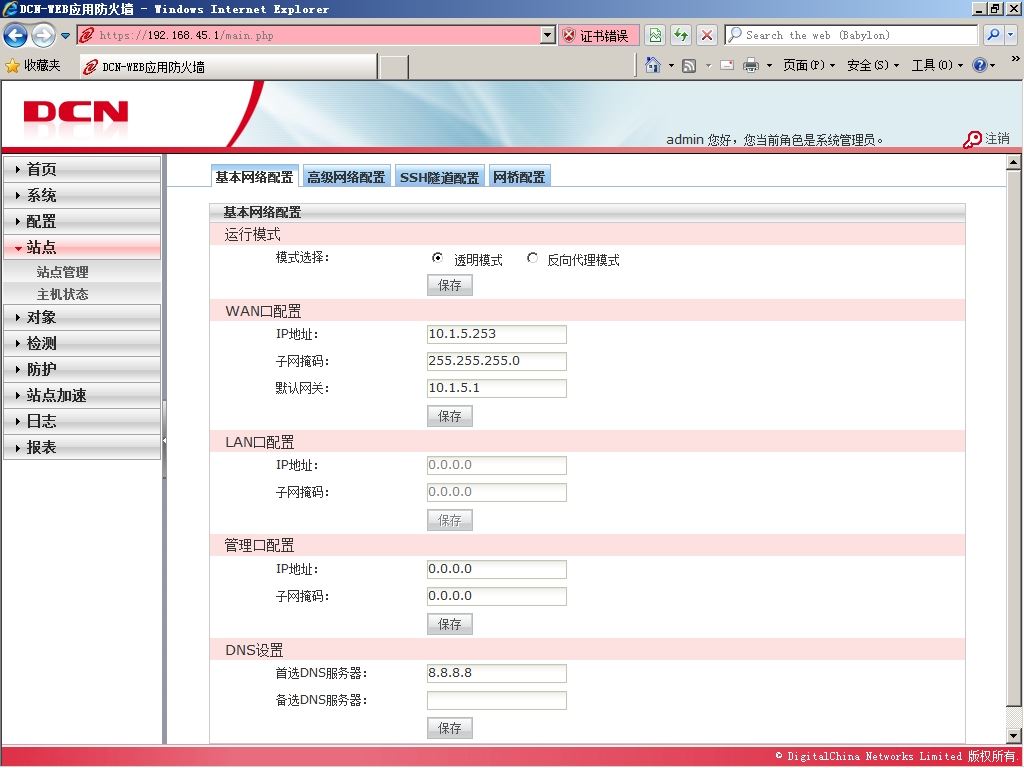Select the 透明模式 radio button
The width and height of the screenshot is (1024, 768).
point(437,258)
